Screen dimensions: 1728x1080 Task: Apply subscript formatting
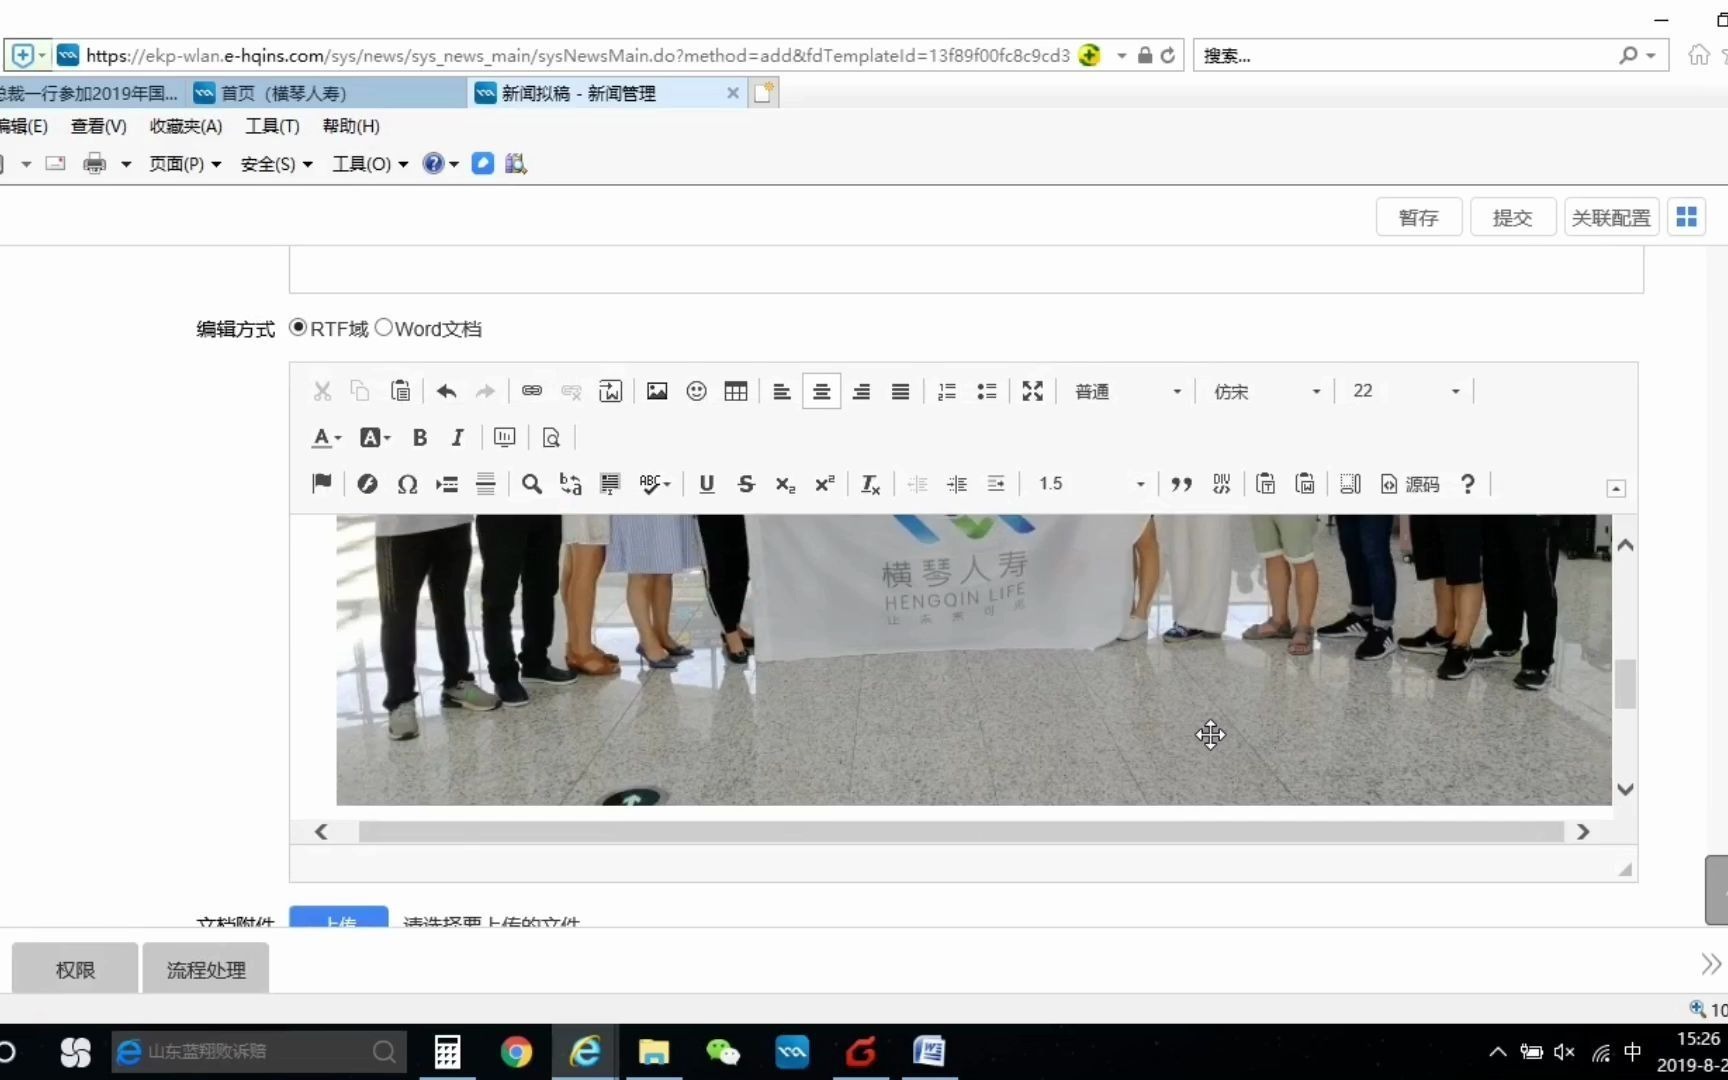[785, 484]
